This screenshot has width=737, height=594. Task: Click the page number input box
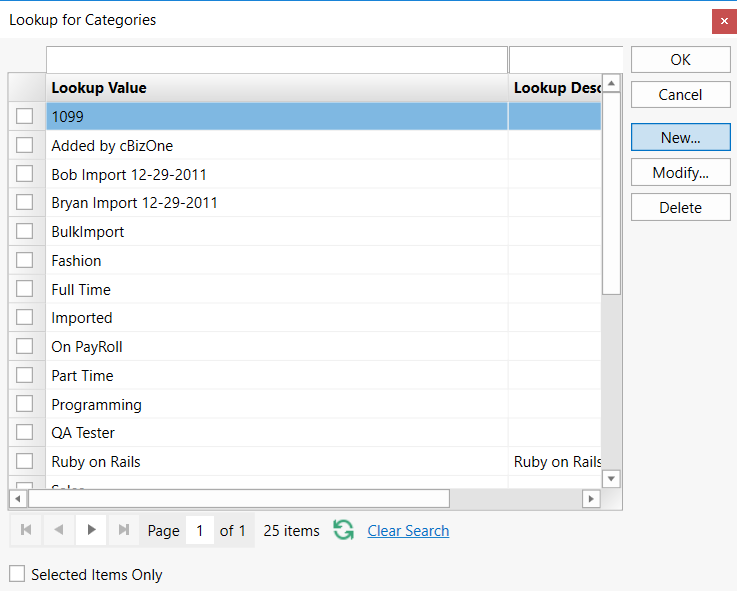coord(200,531)
